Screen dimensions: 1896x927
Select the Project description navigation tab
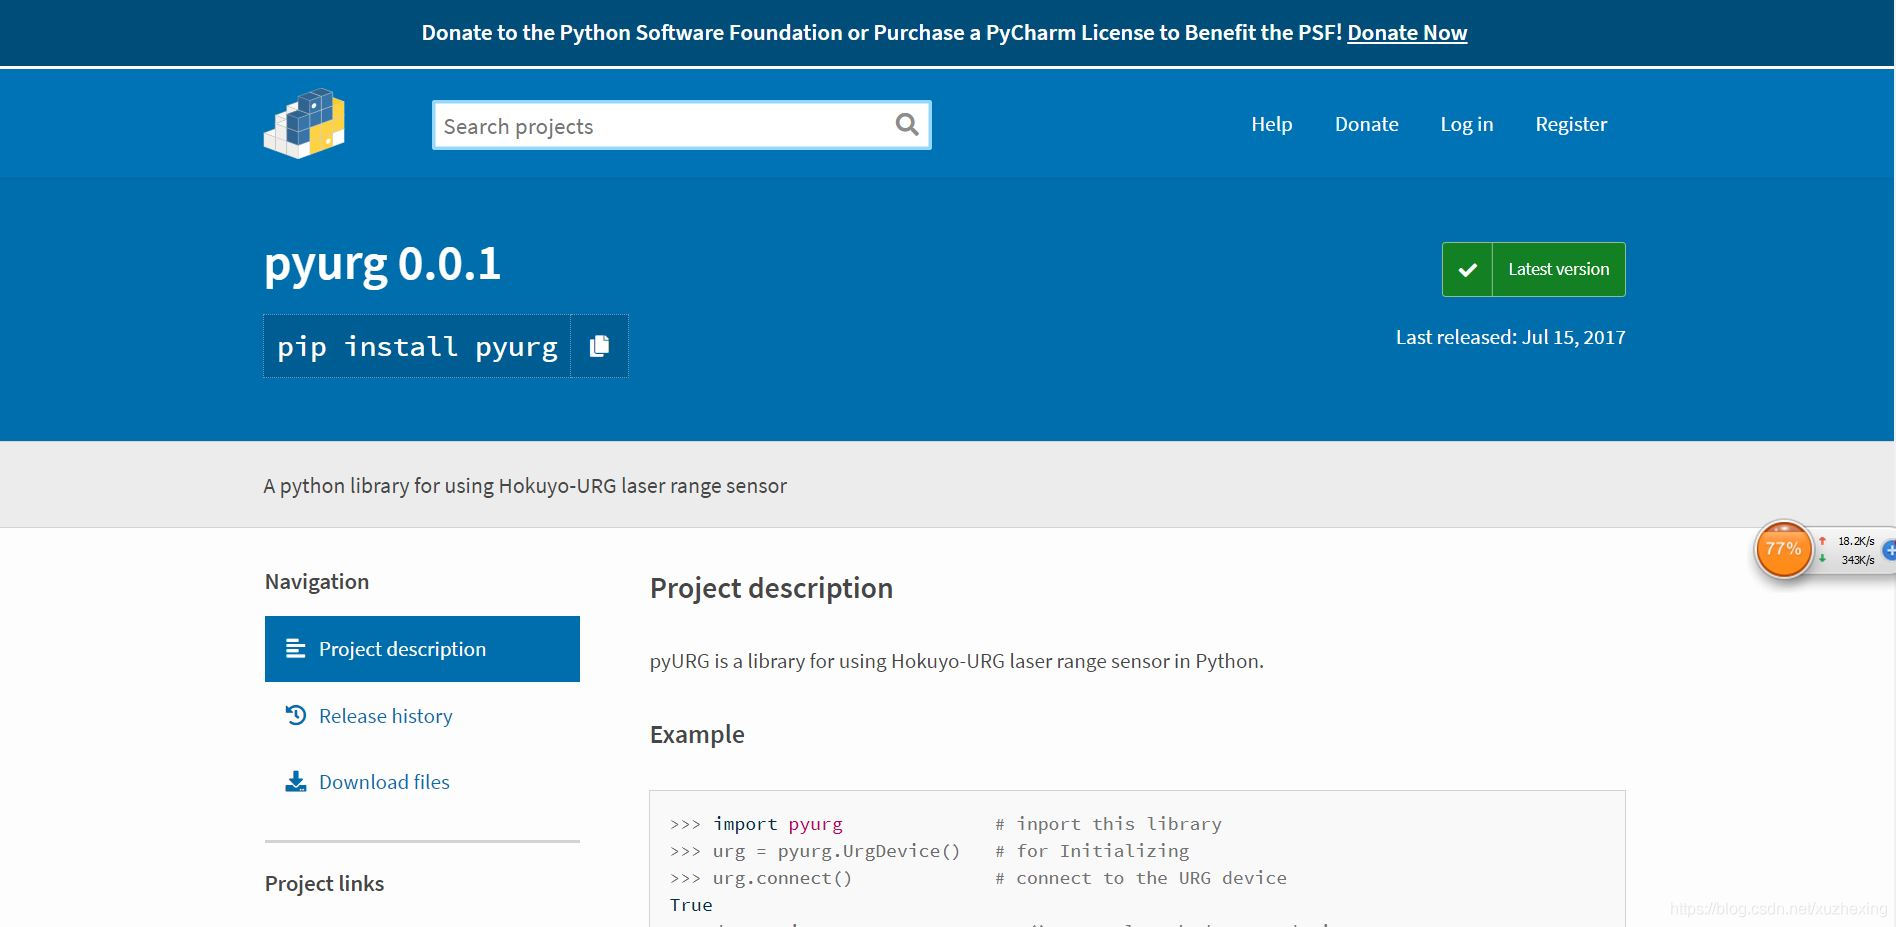pos(422,649)
